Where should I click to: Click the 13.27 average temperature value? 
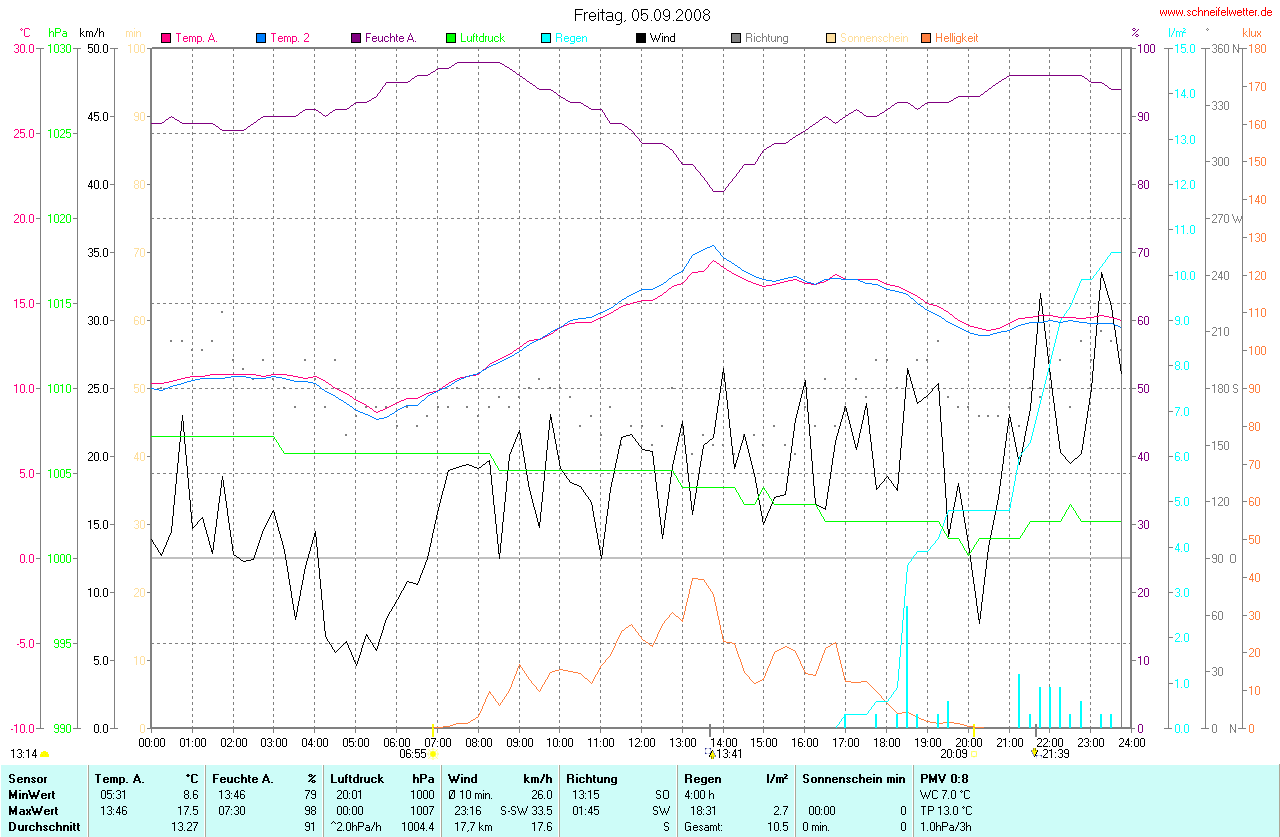[185, 827]
